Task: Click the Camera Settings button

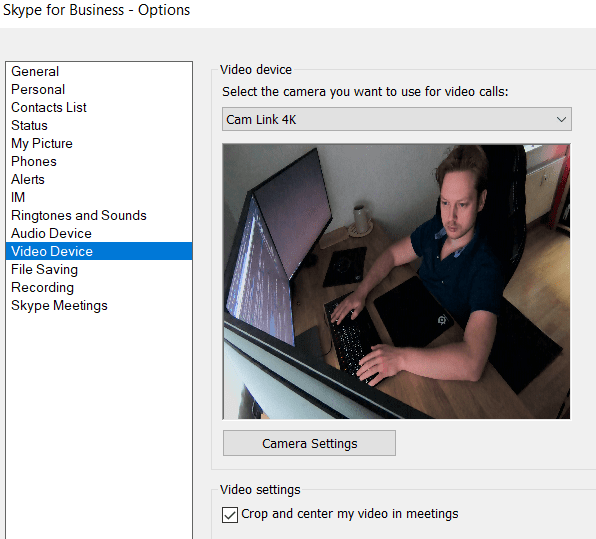Action: click(x=309, y=443)
